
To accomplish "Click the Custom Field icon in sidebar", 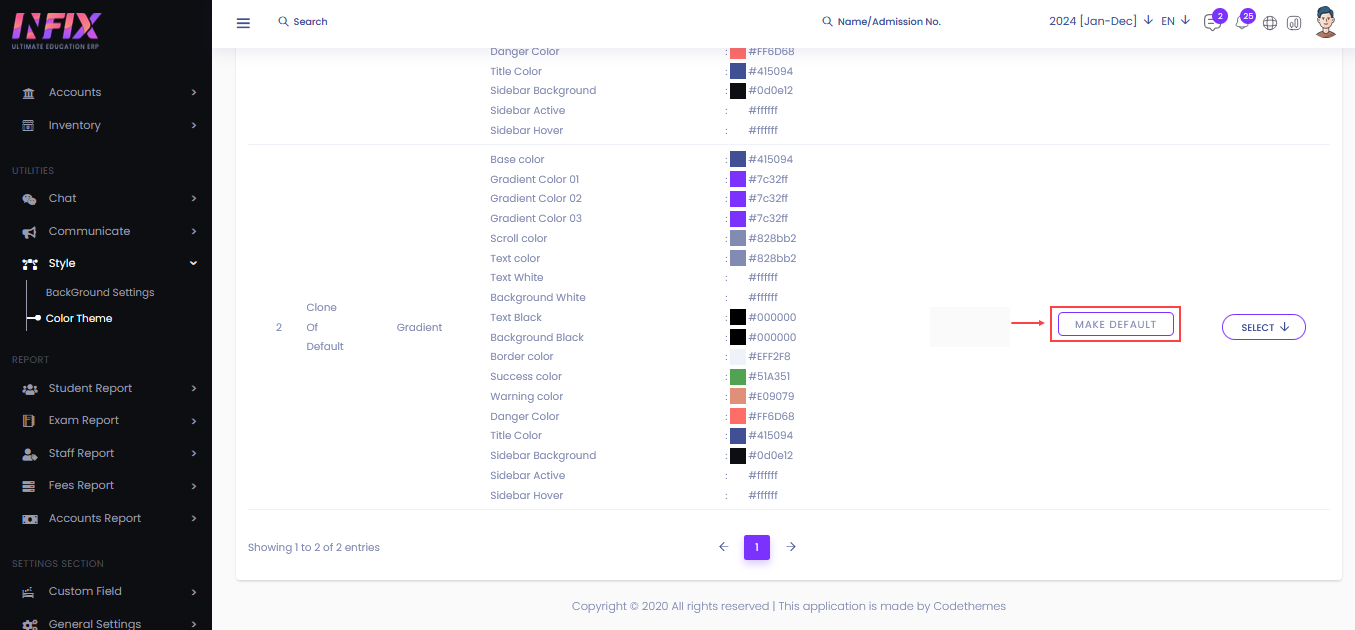I will point(29,591).
